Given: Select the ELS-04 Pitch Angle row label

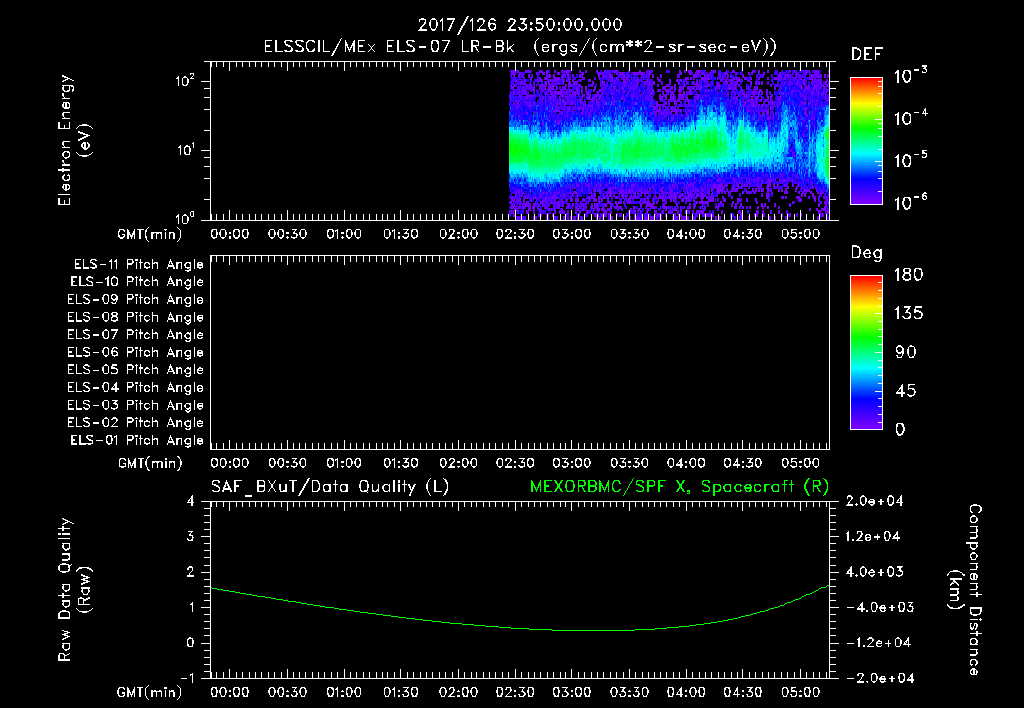Looking at the screenshot, I should [x=135, y=387].
